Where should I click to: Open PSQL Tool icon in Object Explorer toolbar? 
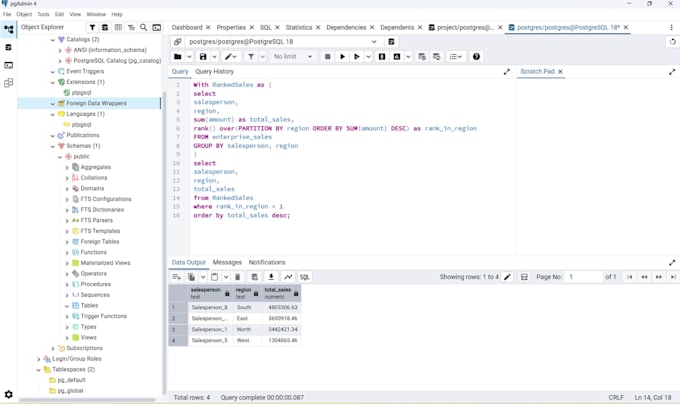pyautogui.click(x=157, y=27)
